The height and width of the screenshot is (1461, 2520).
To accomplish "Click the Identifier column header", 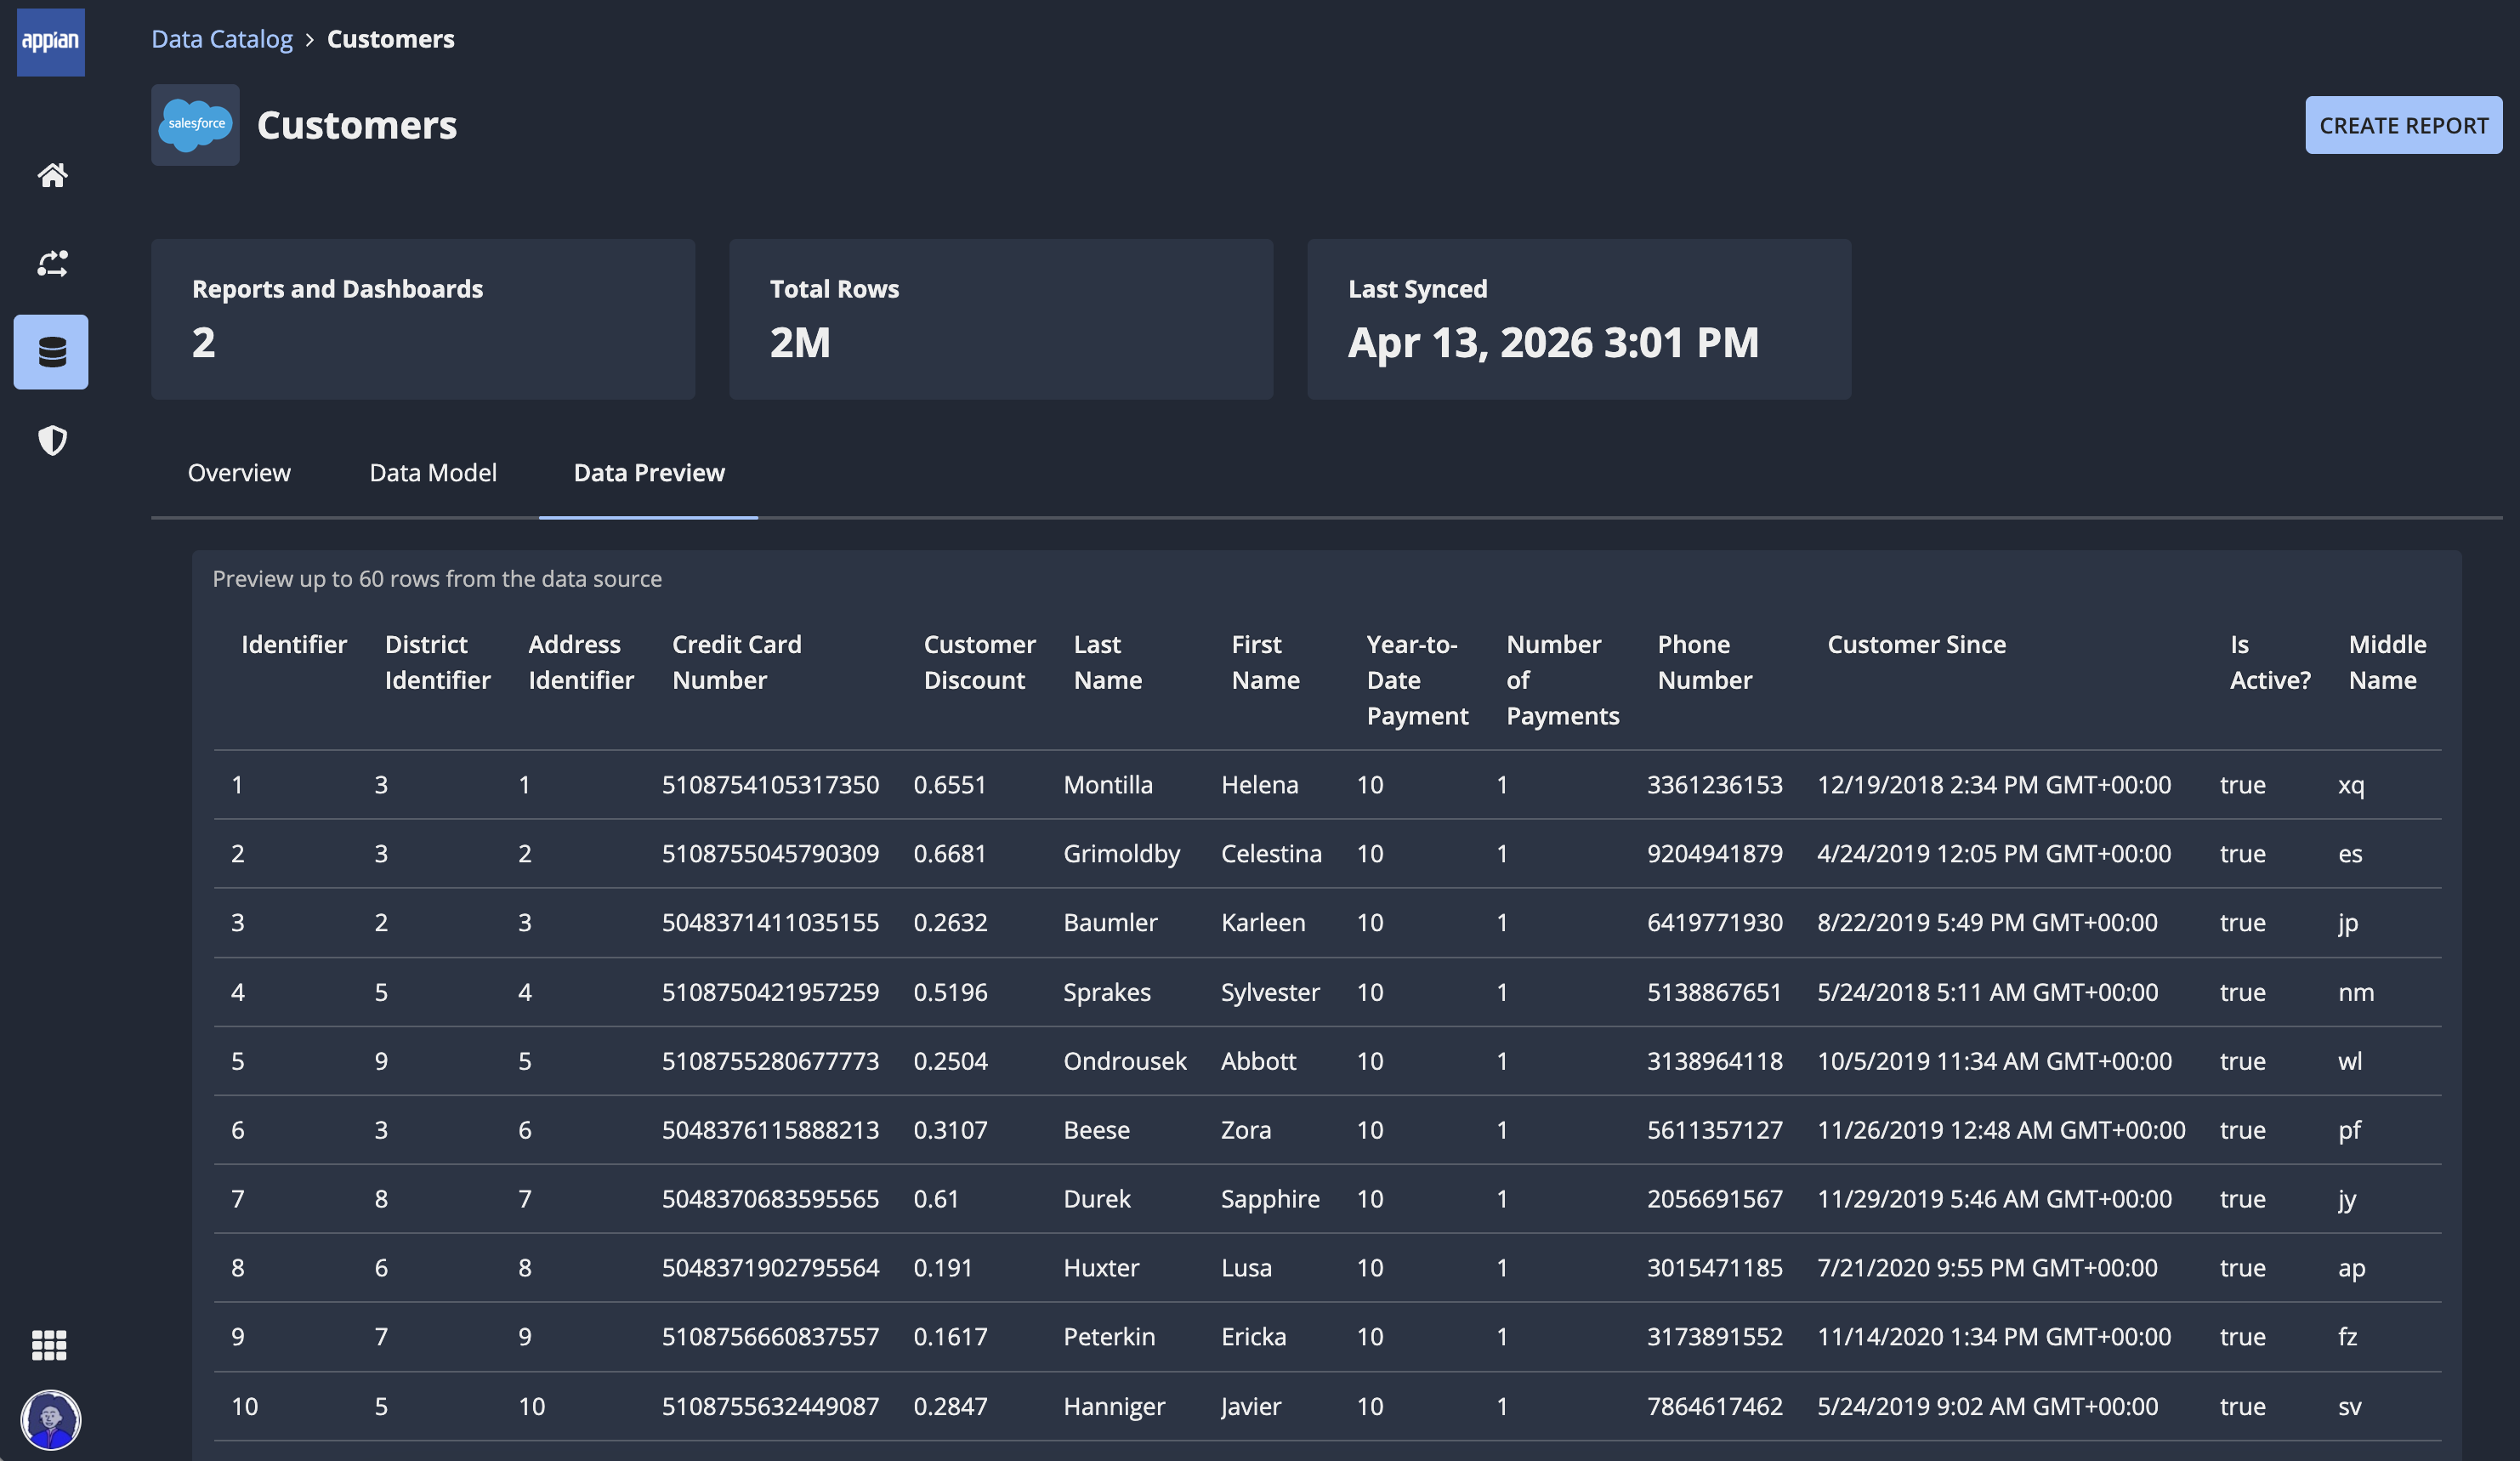I will click(294, 645).
